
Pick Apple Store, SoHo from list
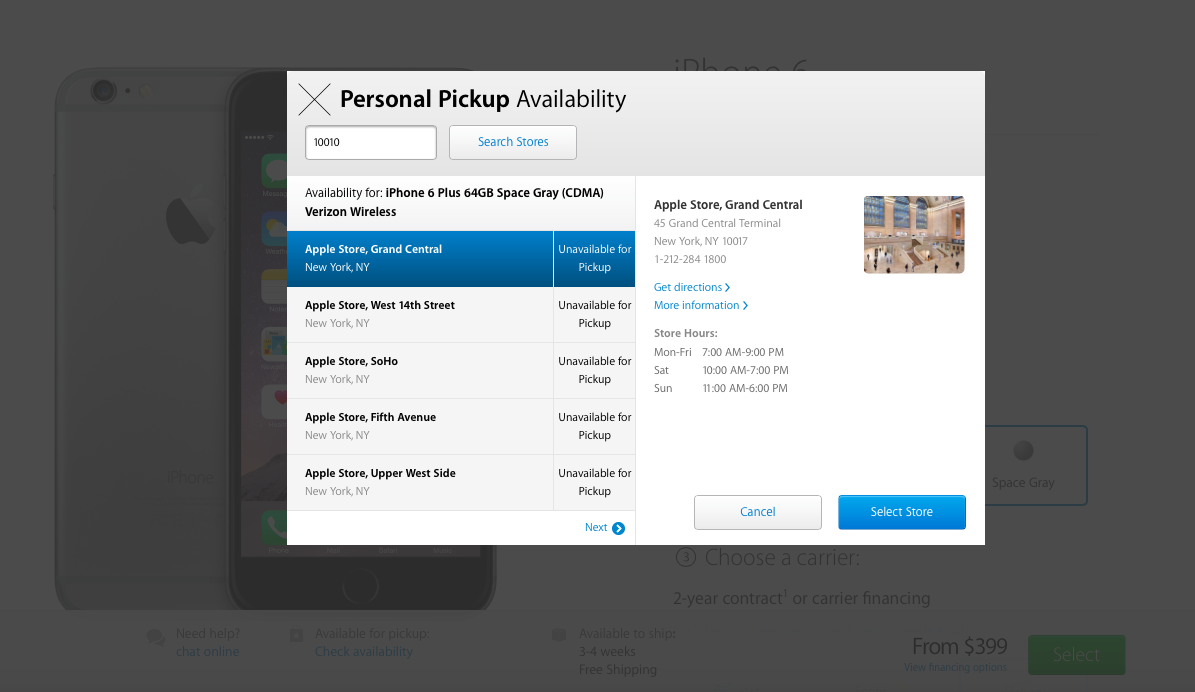coord(420,371)
